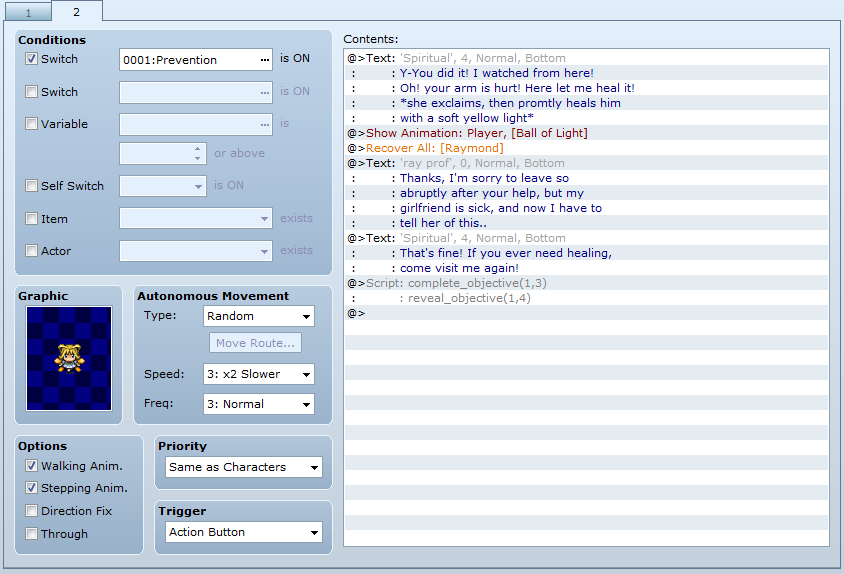
Task: Select the empty @> insertion line
Action: point(586,313)
